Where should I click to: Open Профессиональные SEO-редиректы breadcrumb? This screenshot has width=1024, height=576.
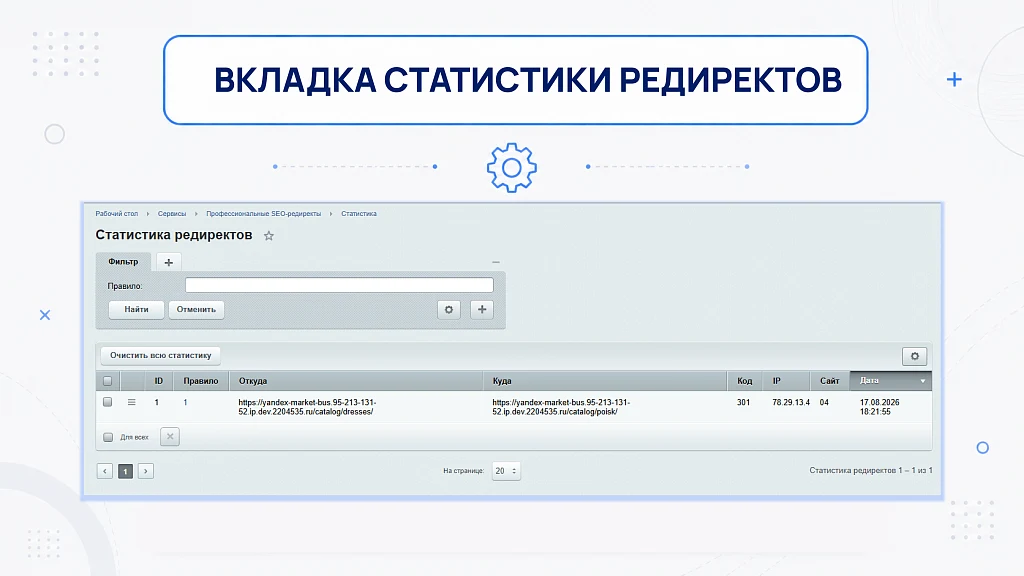point(264,214)
